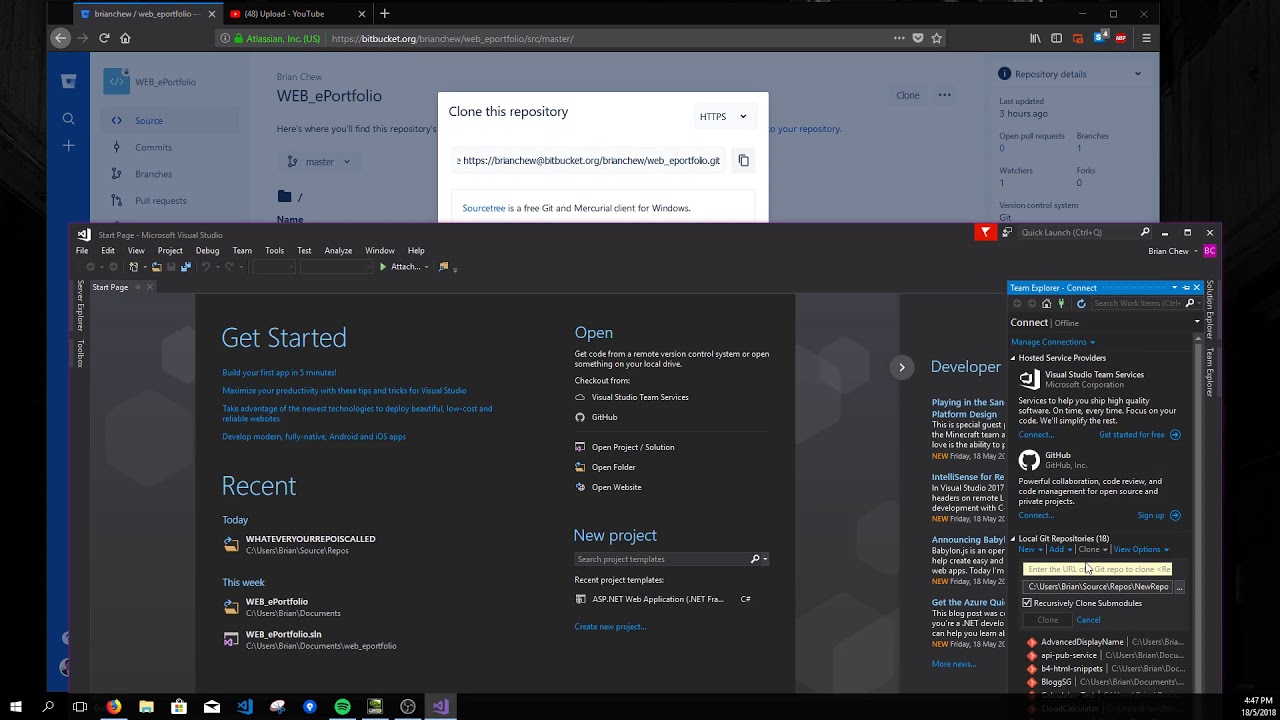
Task: Click Team Explorer Refresh icon
Action: (1080, 304)
